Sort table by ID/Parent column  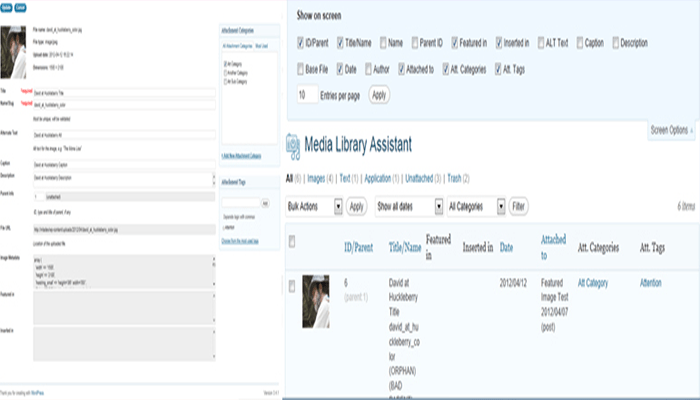click(358, 247)
